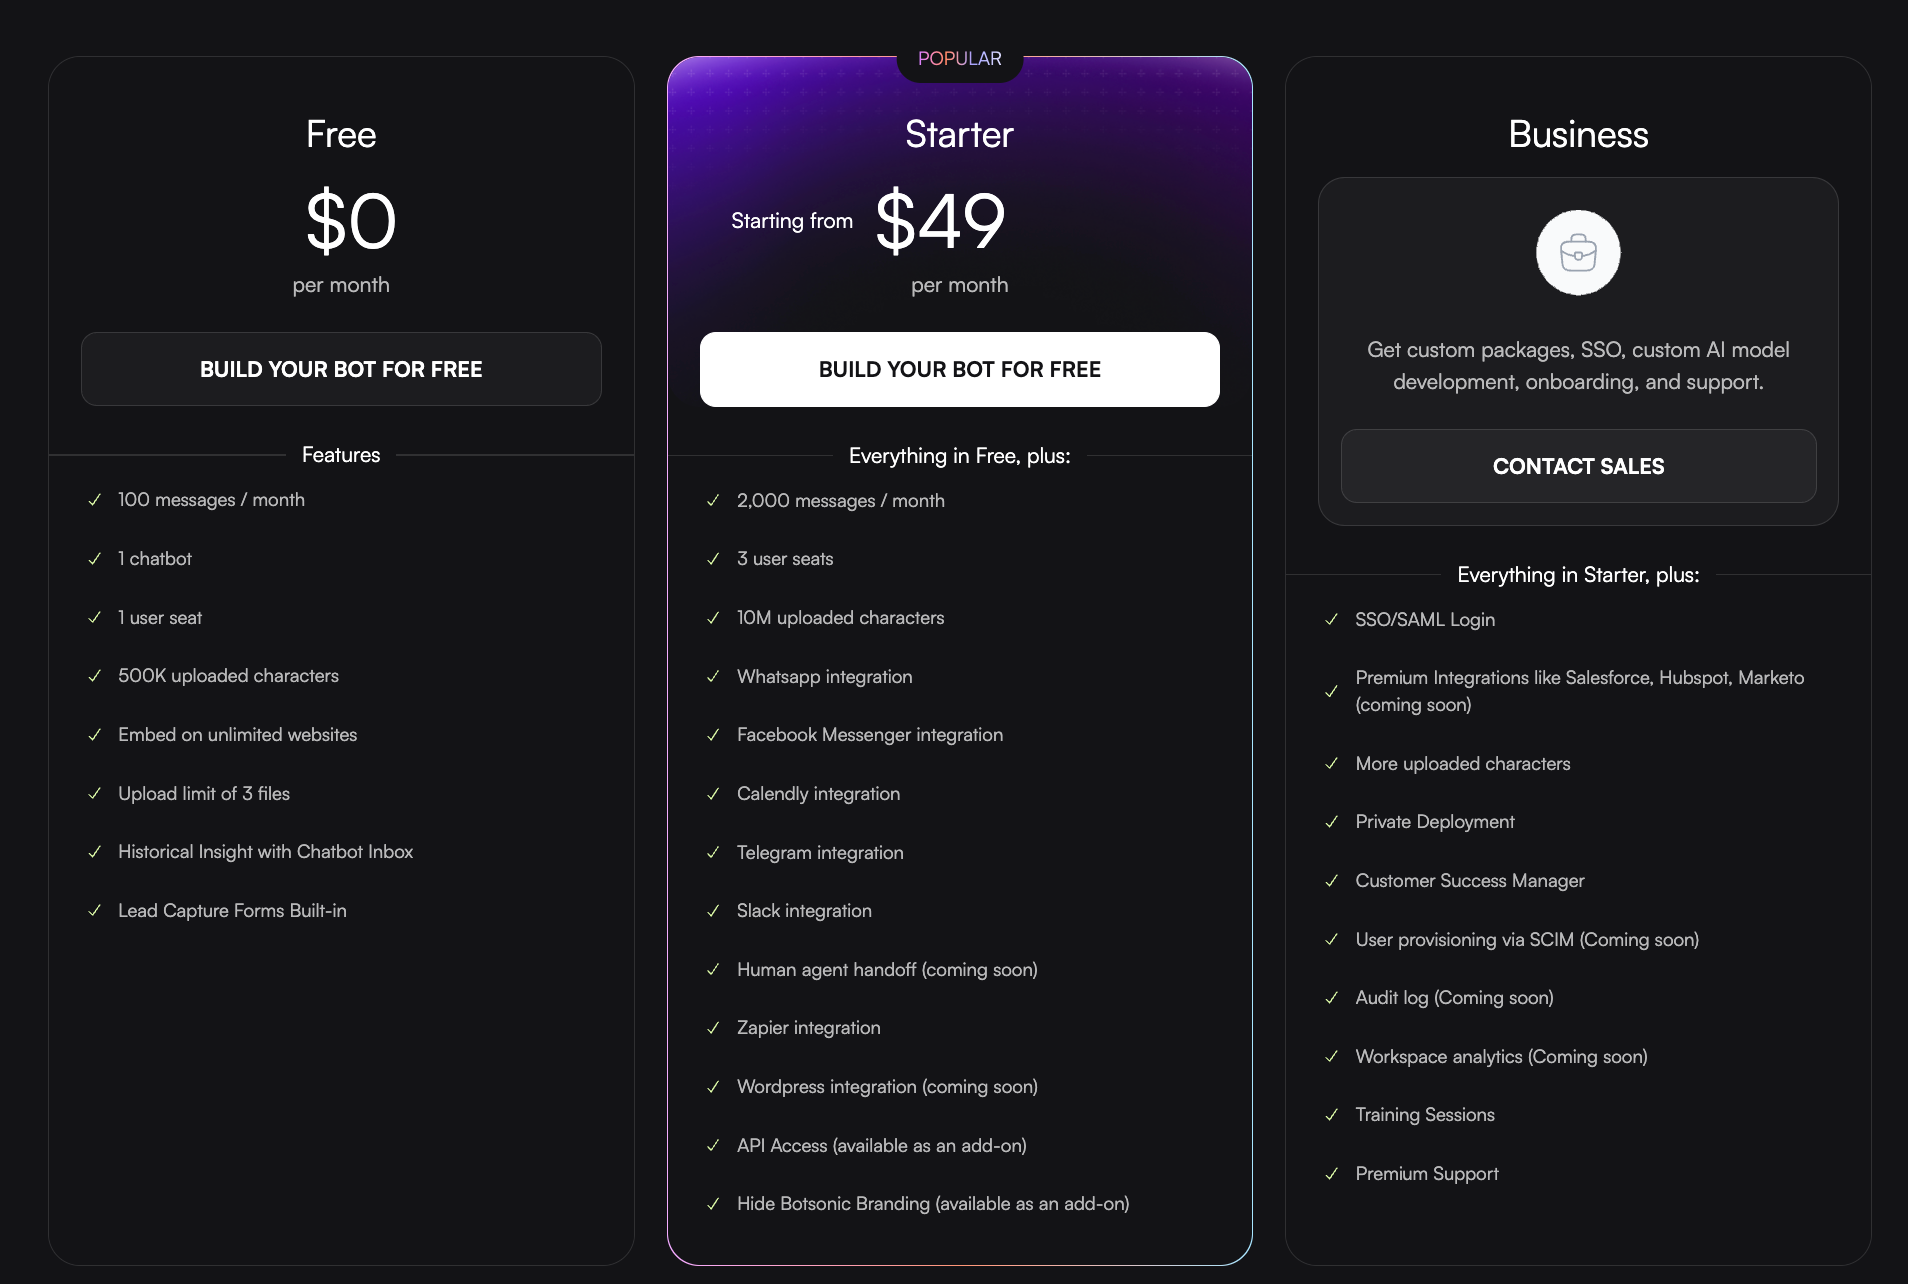The image size is (1908, 1284).
Task: Click the checkmark beside SSO/SAML Login
Action: click(1331, 620)
